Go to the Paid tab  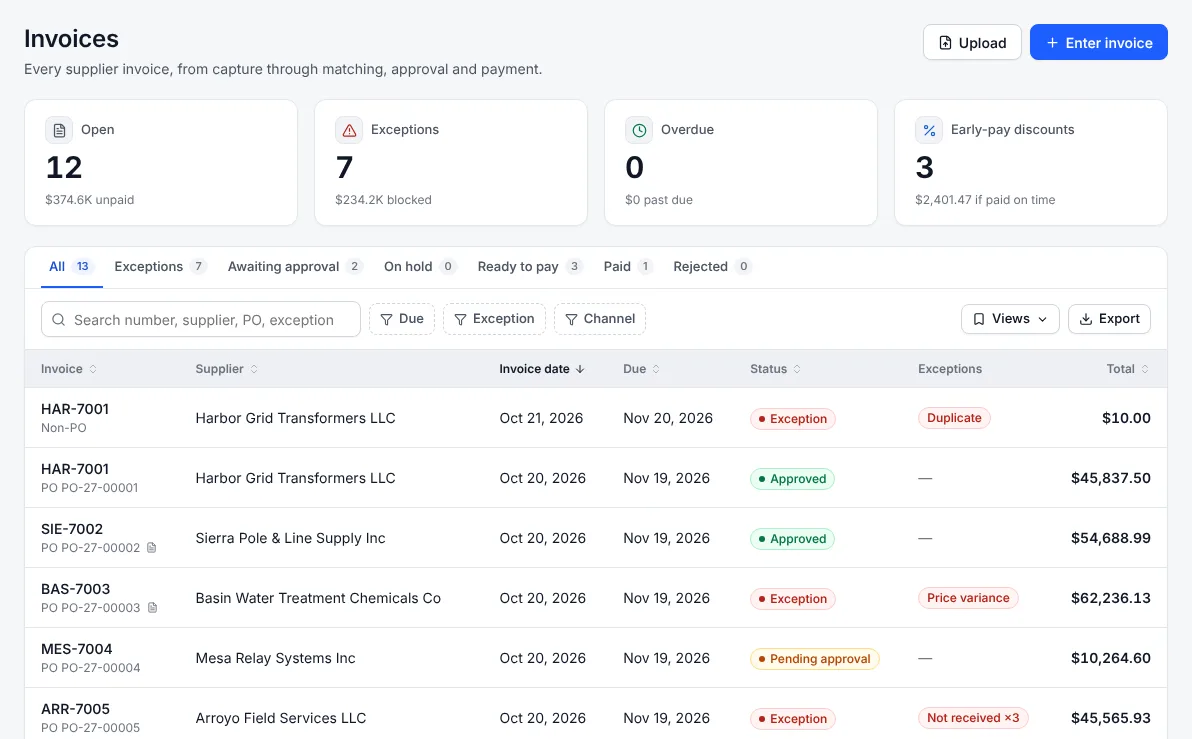pos(628,266)
